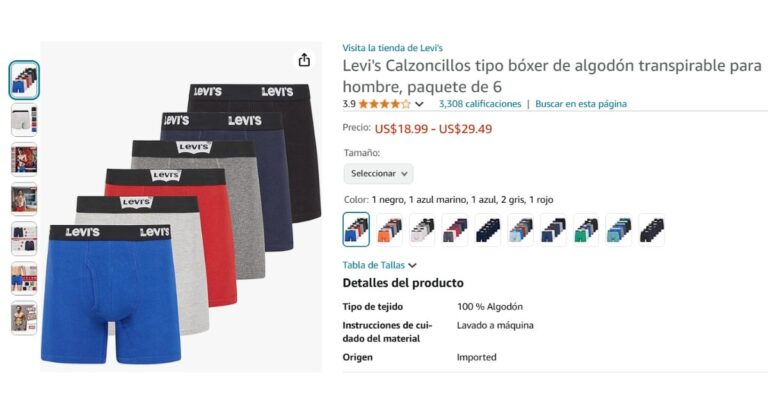The image size is (768, 403).
Task: Open the 3,308 calificaciones link
Action: click(x=480, y=104)
